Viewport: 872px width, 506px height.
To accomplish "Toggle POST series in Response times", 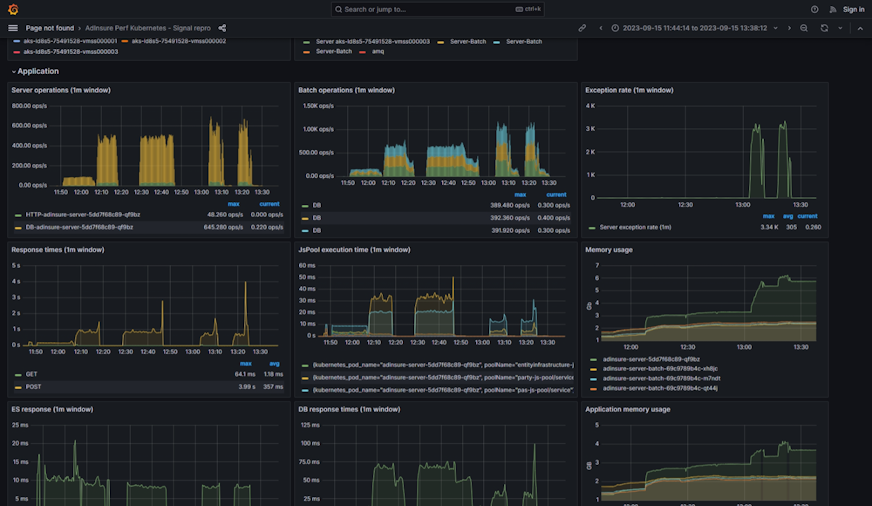I will pos(33,386).
